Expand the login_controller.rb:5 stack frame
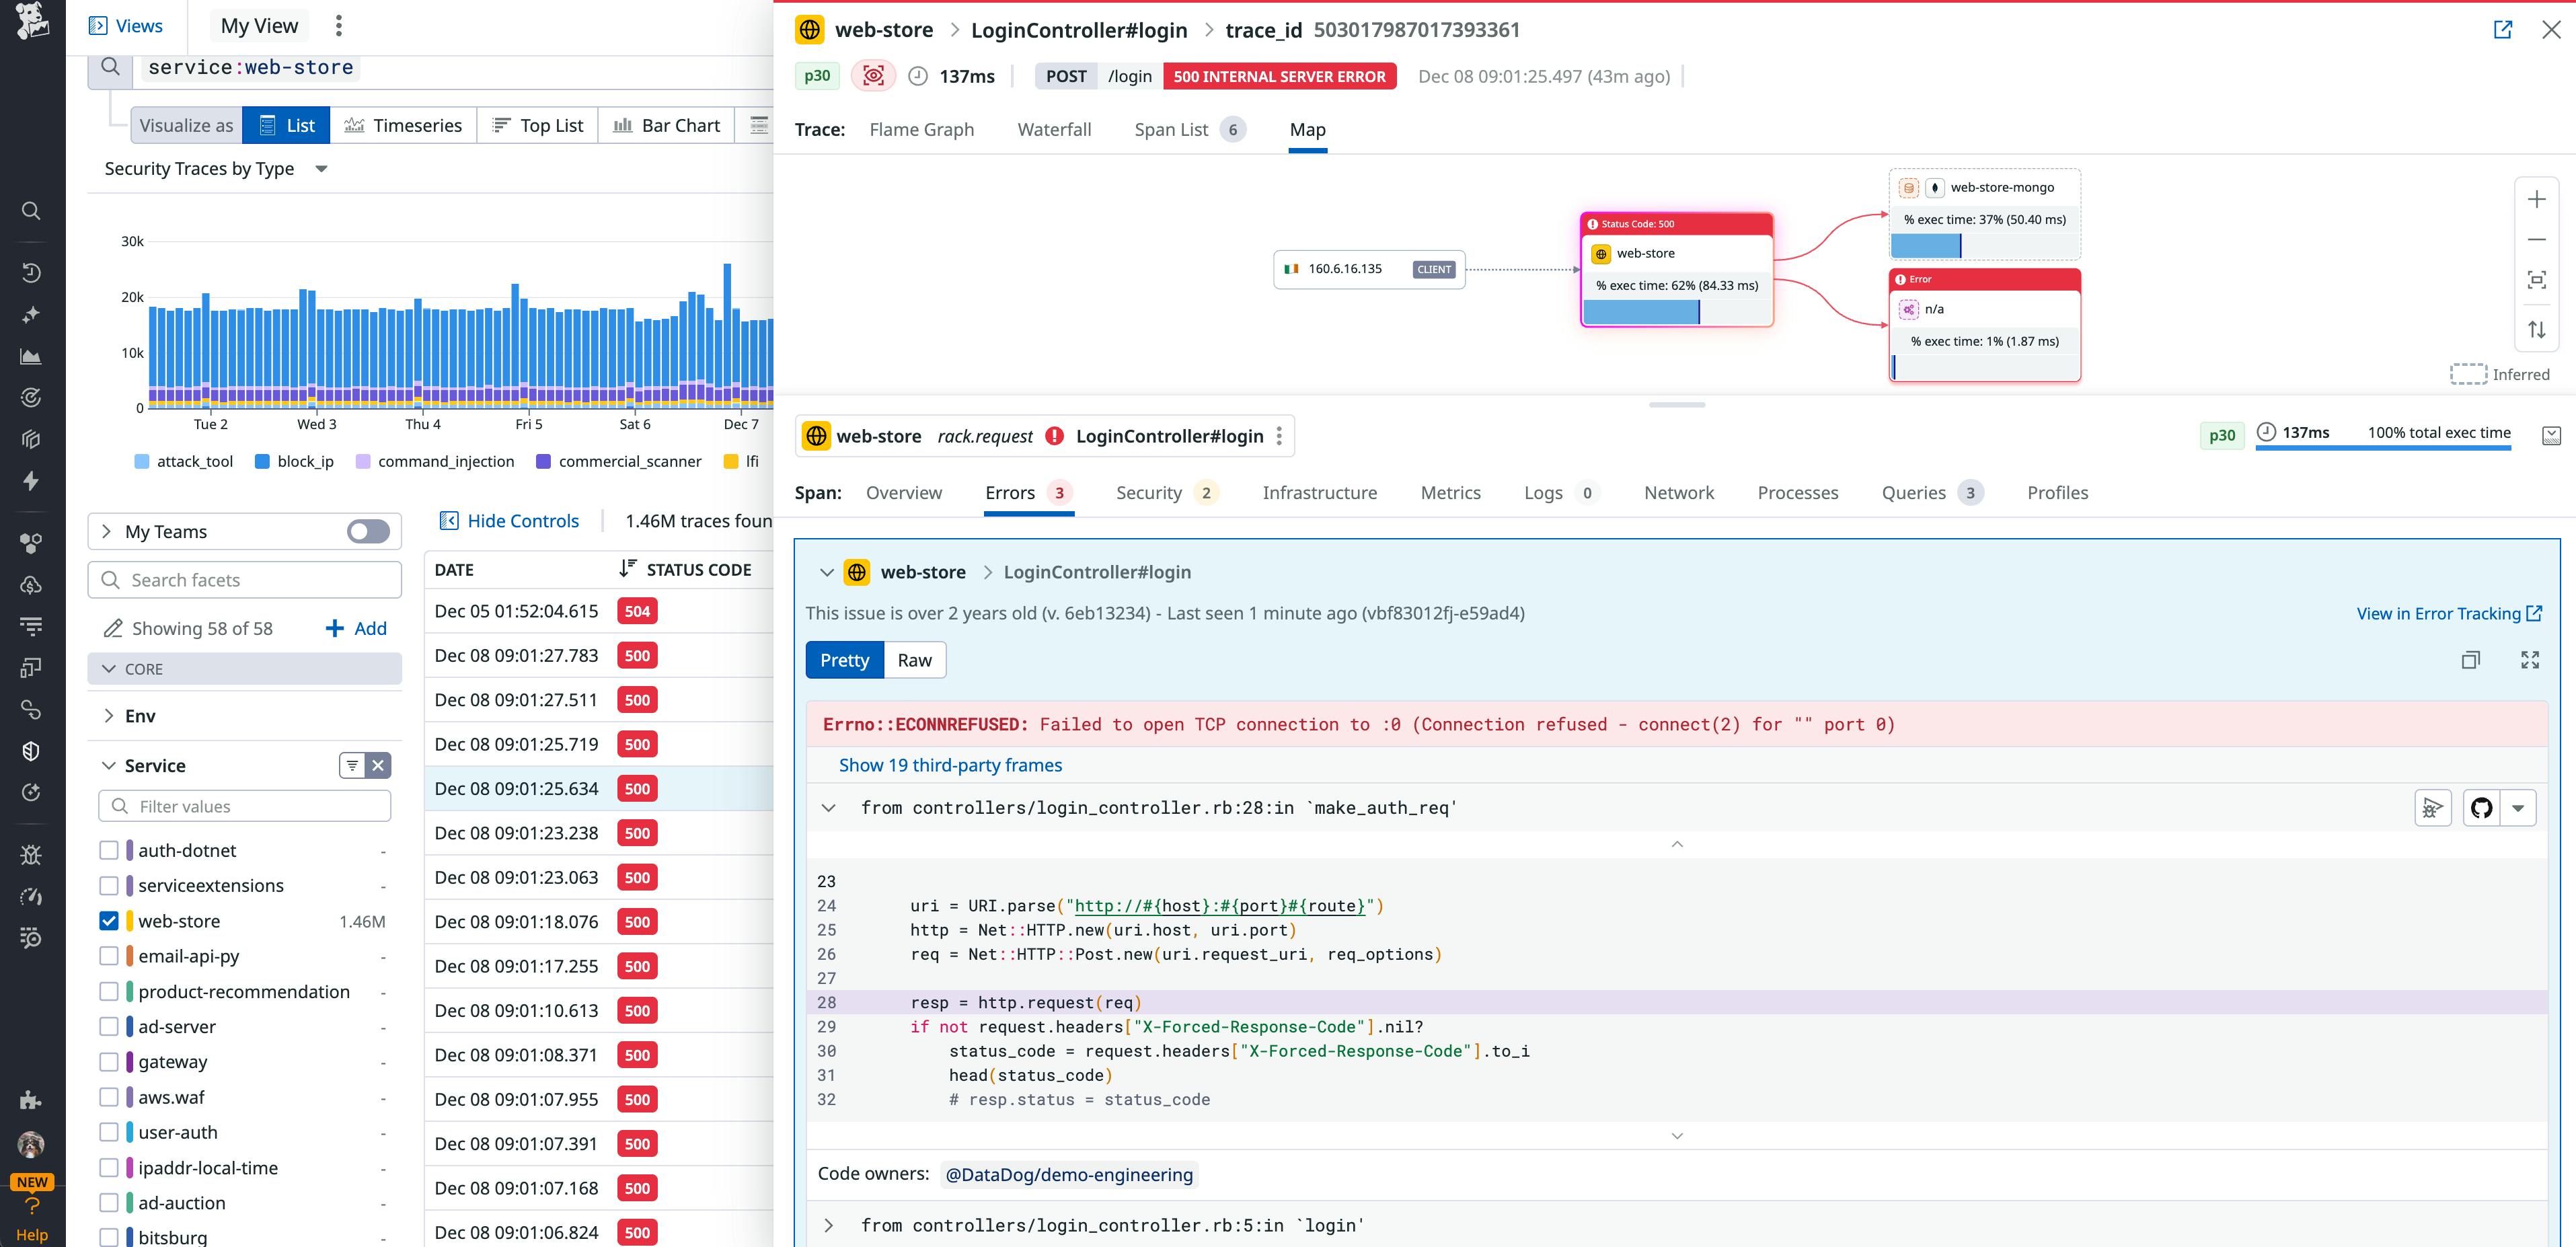The width and height of the screenshot is (2576, 1247). pyautogui.click(x=828, y=1225)
